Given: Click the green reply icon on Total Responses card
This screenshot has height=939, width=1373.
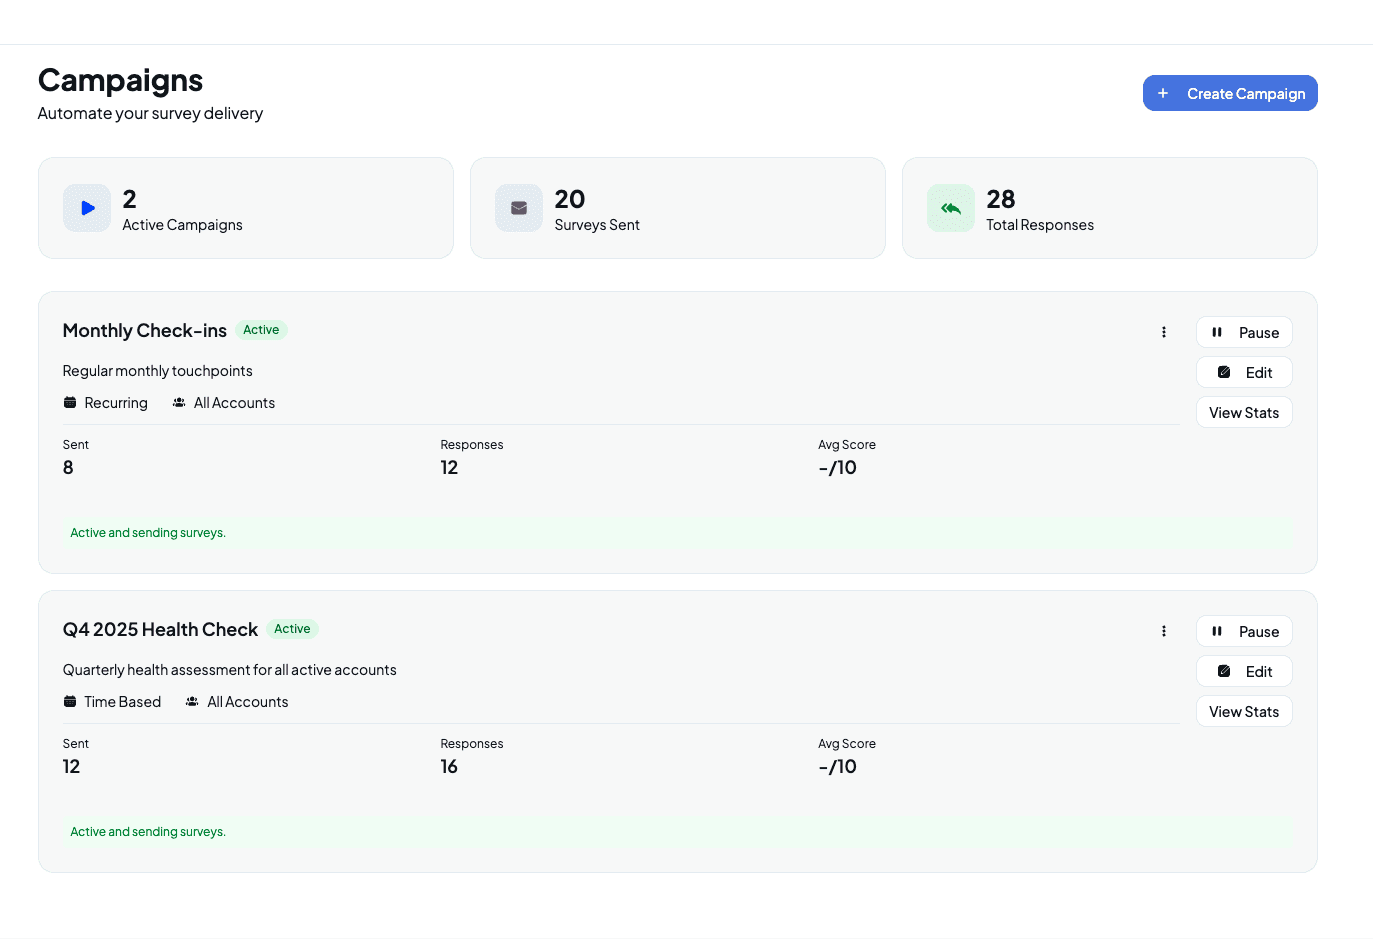Looking at the screenshot, I should pos(950,208).
